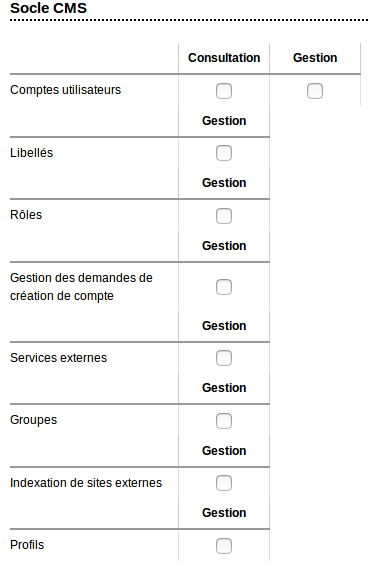
Task: Click the Rôles row label
Action: click(26, 215)
